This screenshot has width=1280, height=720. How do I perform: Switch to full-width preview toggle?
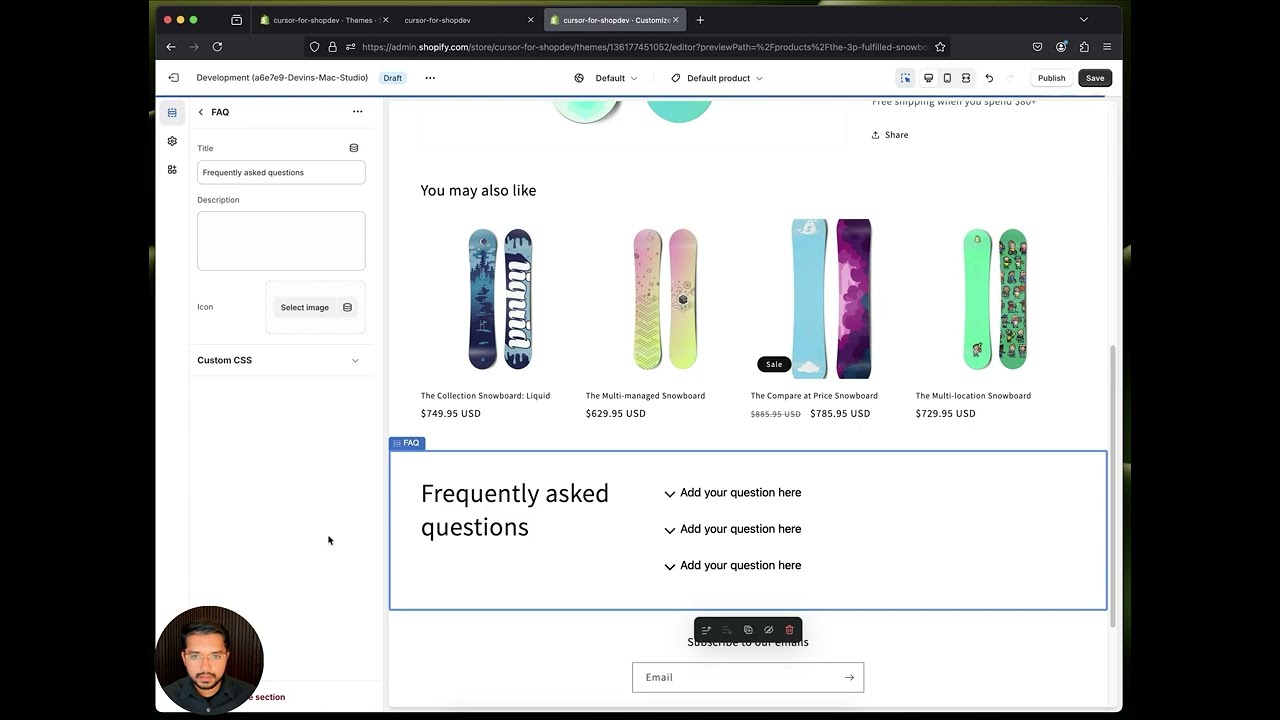click(x=965, y=77)
